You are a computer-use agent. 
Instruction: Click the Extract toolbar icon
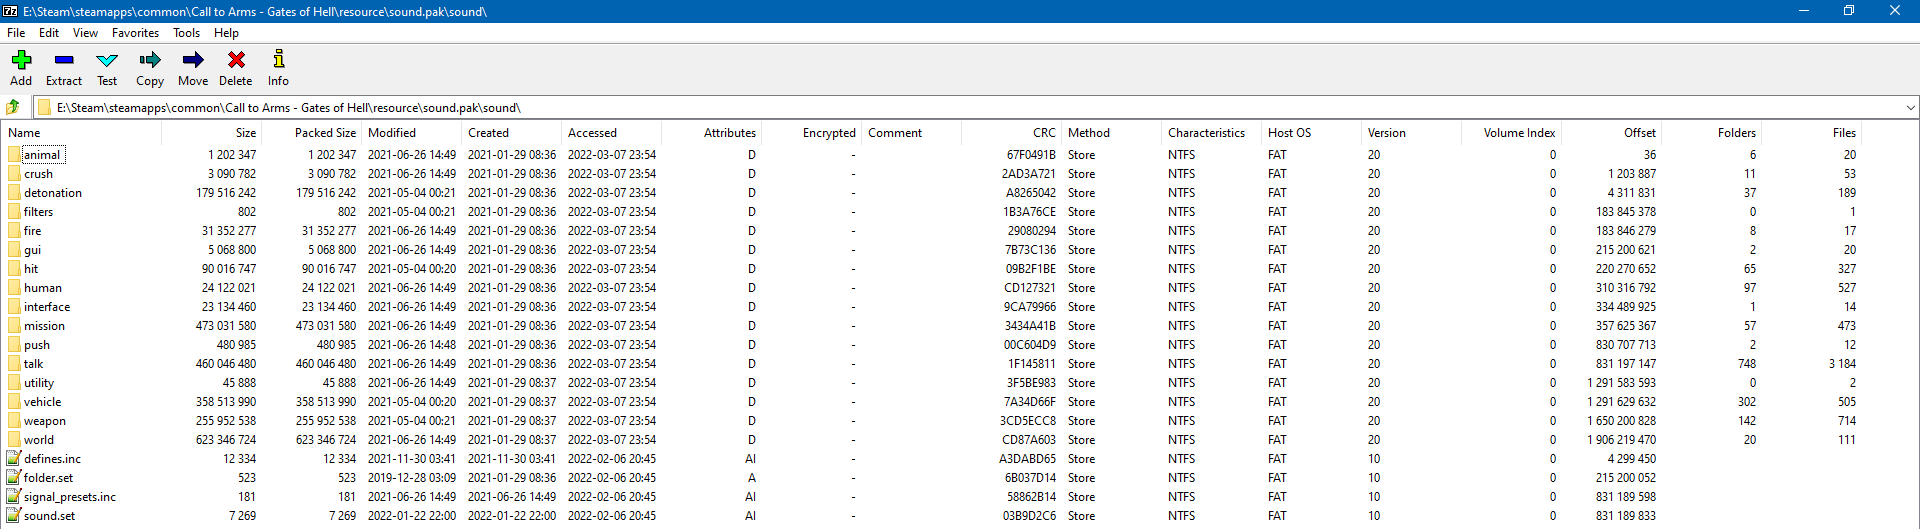click(64, 60)
